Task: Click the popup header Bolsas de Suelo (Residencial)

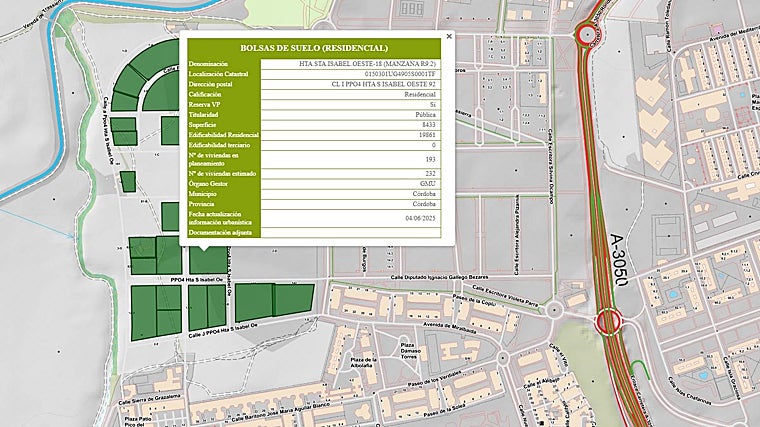Action: (x=314, y=48)
